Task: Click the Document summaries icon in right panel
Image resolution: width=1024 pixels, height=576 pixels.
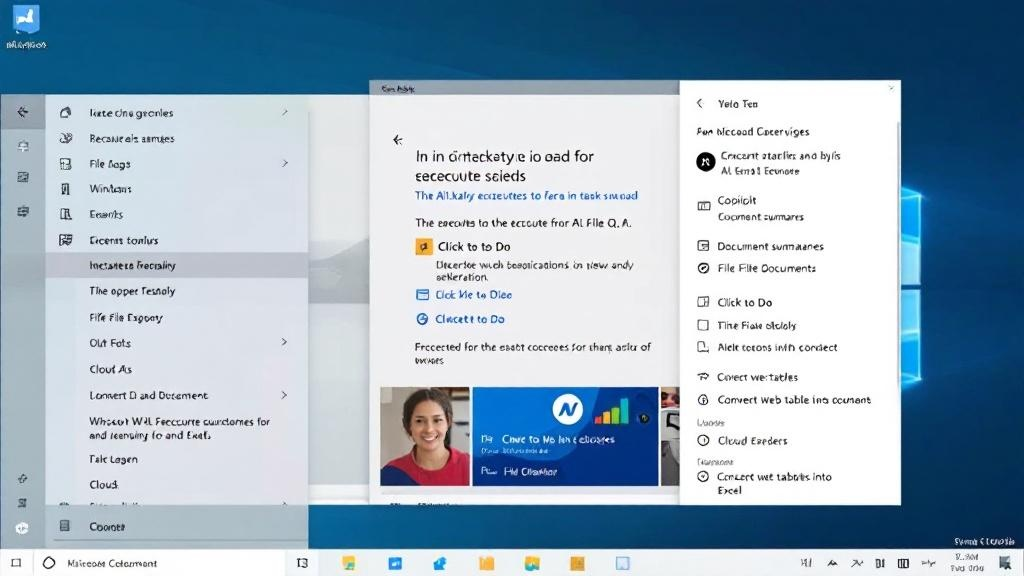Action: coord(703,246)
